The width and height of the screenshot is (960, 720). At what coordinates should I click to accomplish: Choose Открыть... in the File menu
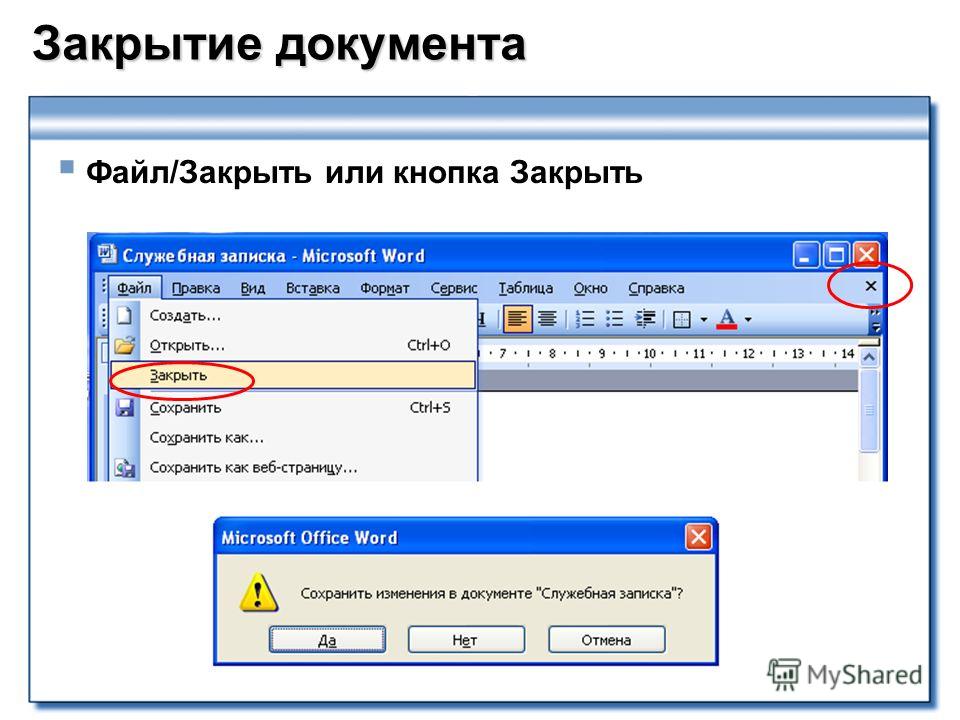pos(294,345)
